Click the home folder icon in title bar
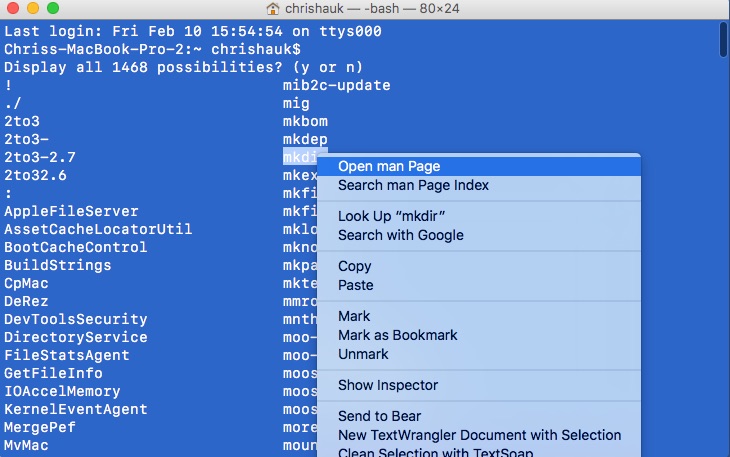The height and width of the screenshot is (457, 730). point(273,8)
